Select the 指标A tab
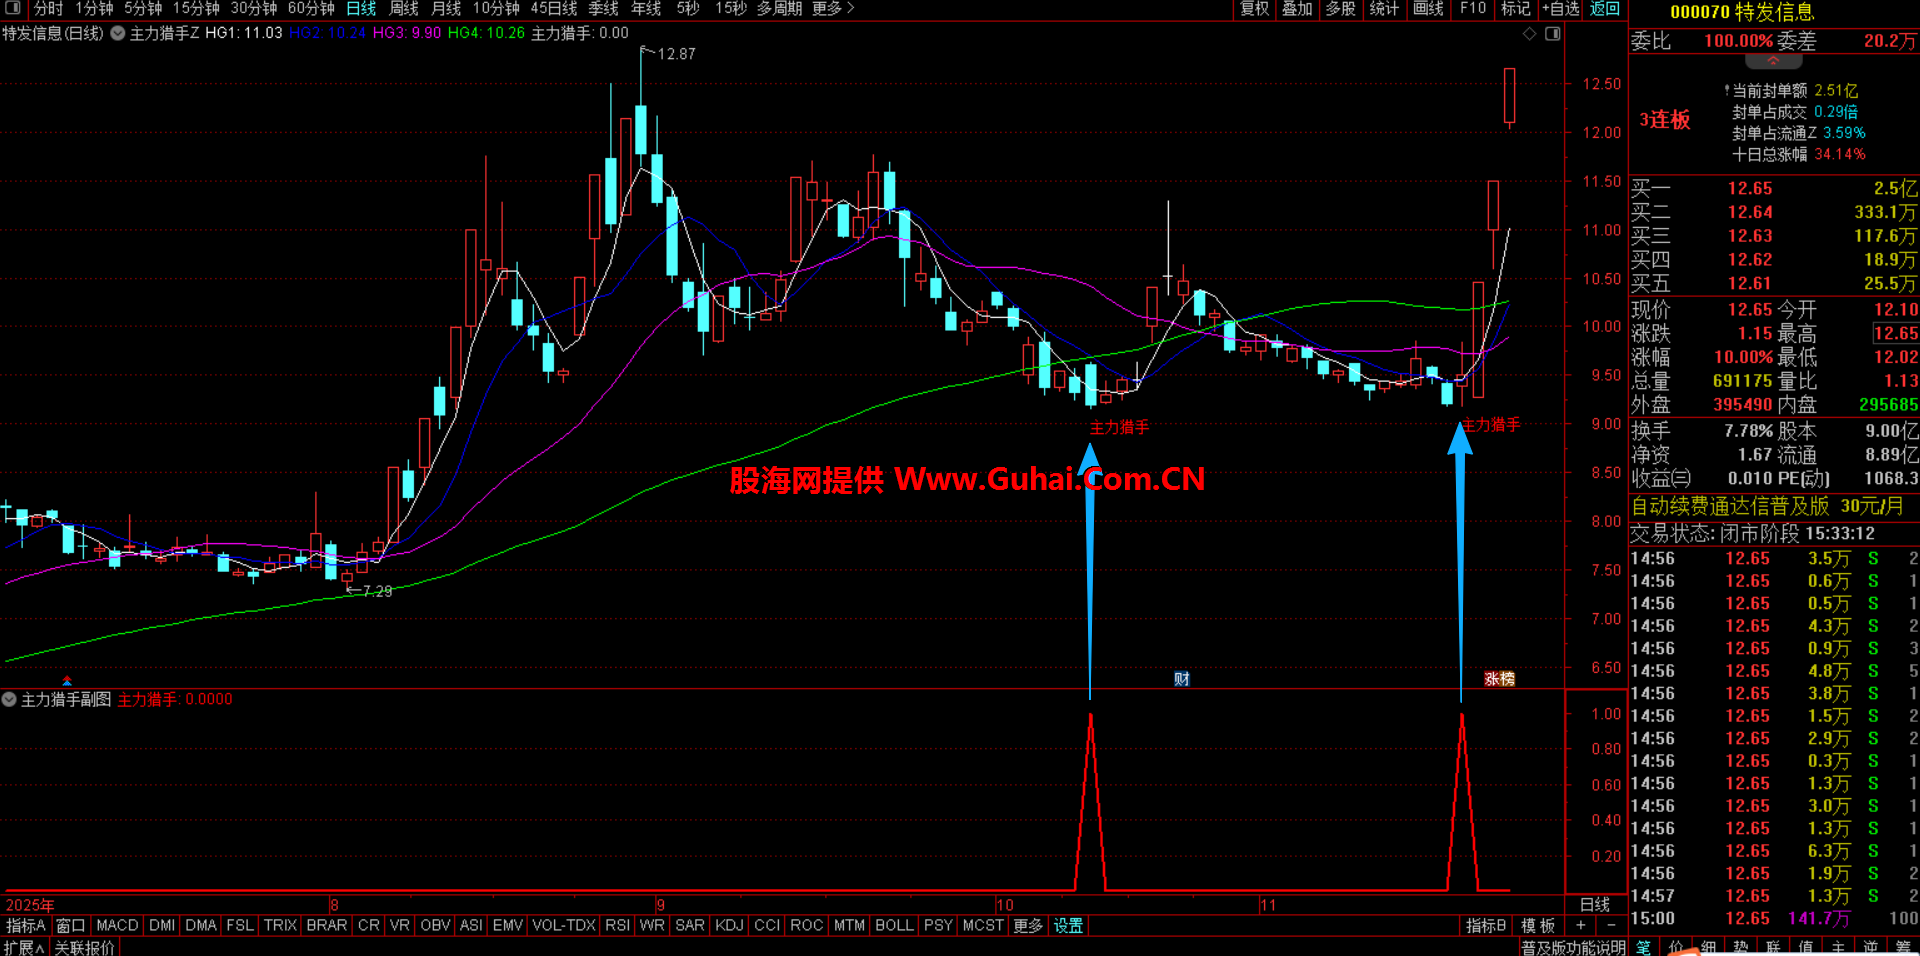Image resolution: width=1920 pixels, height=956 pixels. [x=26, y=926]
